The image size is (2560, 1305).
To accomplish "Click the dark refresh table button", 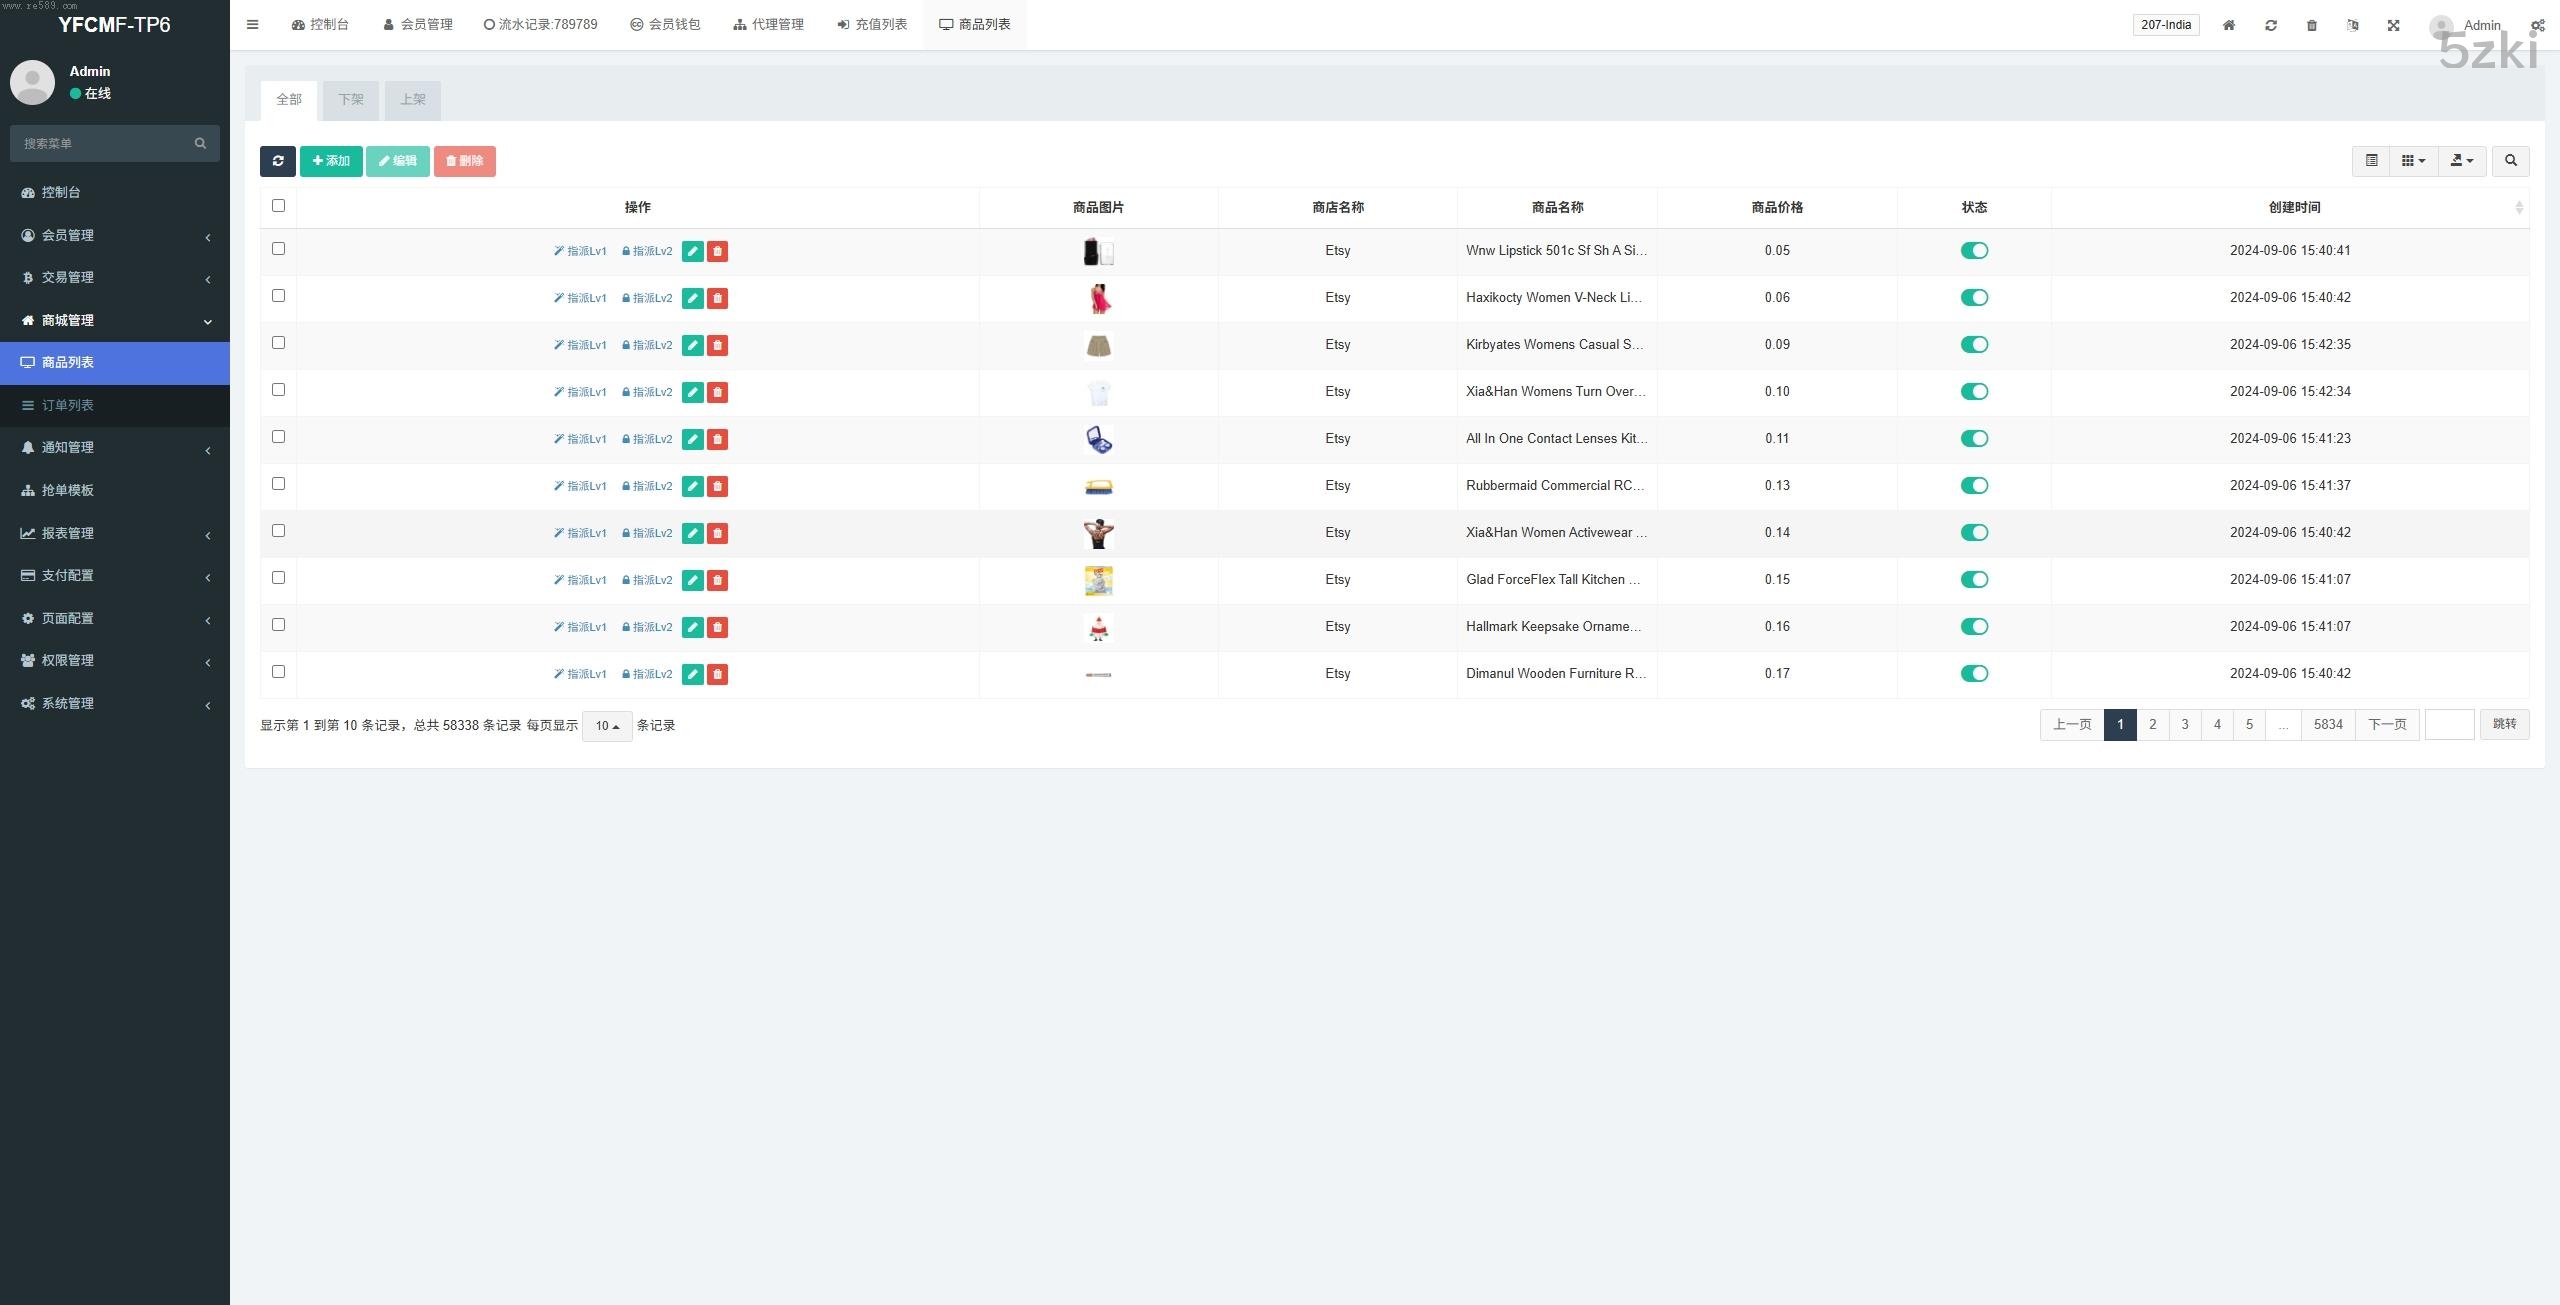I will pyautogui.click(x=277, y=161).
